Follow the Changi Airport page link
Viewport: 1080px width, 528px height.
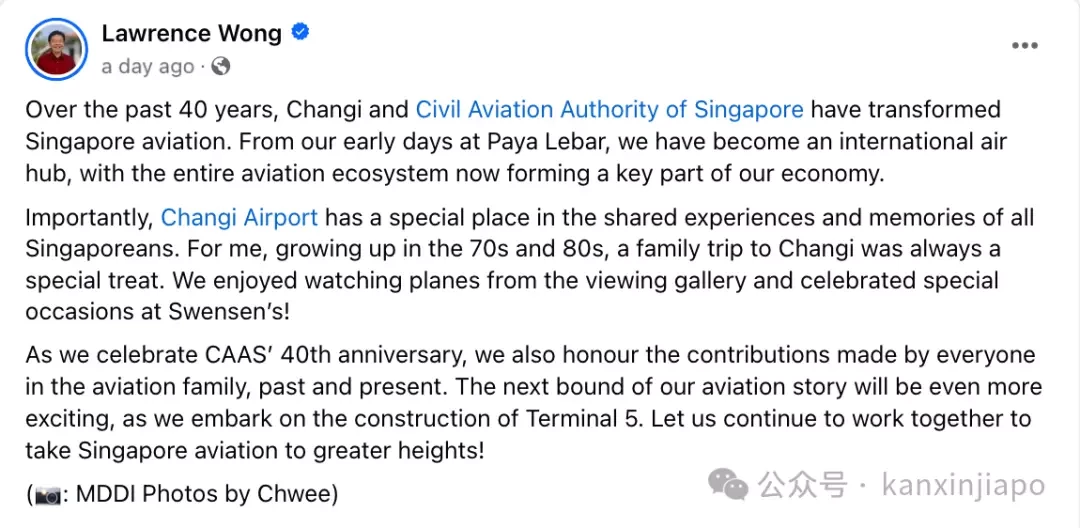240,218
